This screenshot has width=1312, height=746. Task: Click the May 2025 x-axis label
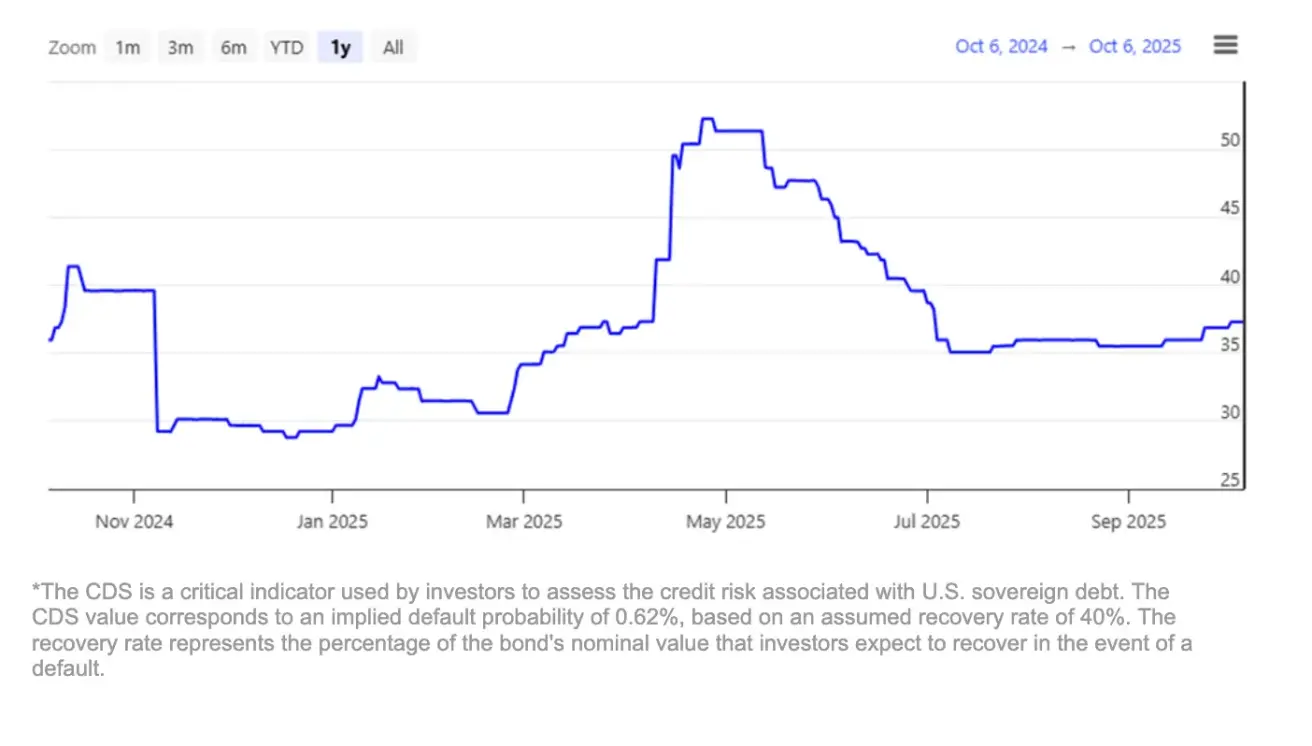tap(728, 521)
